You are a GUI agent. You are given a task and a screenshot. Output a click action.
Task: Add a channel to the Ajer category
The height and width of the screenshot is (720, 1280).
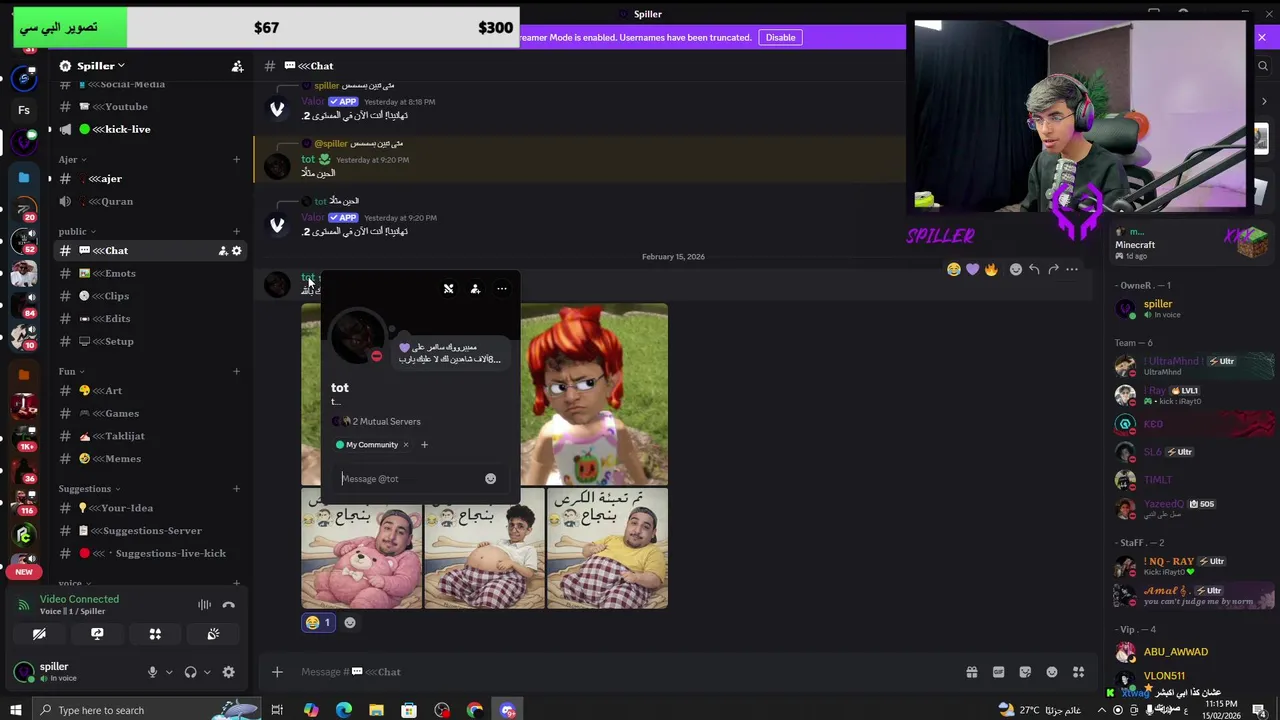click(x=237, y=159)
